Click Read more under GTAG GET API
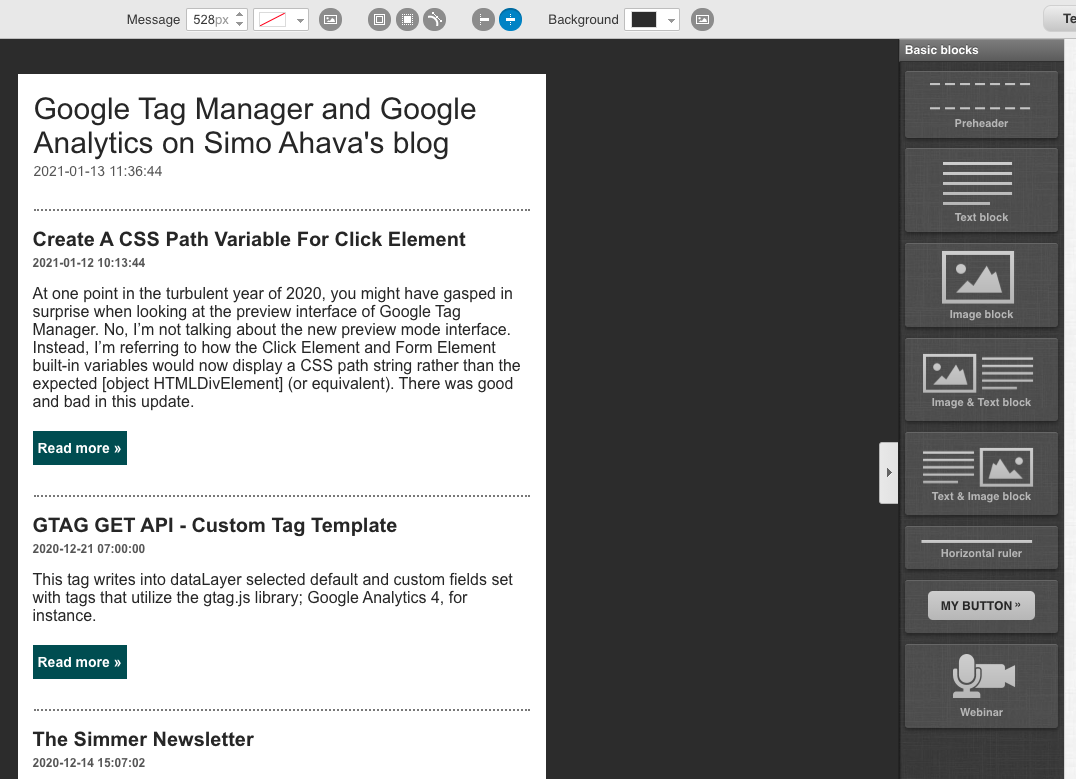Viewport: 1076px width, 779px height. (80, 662)
